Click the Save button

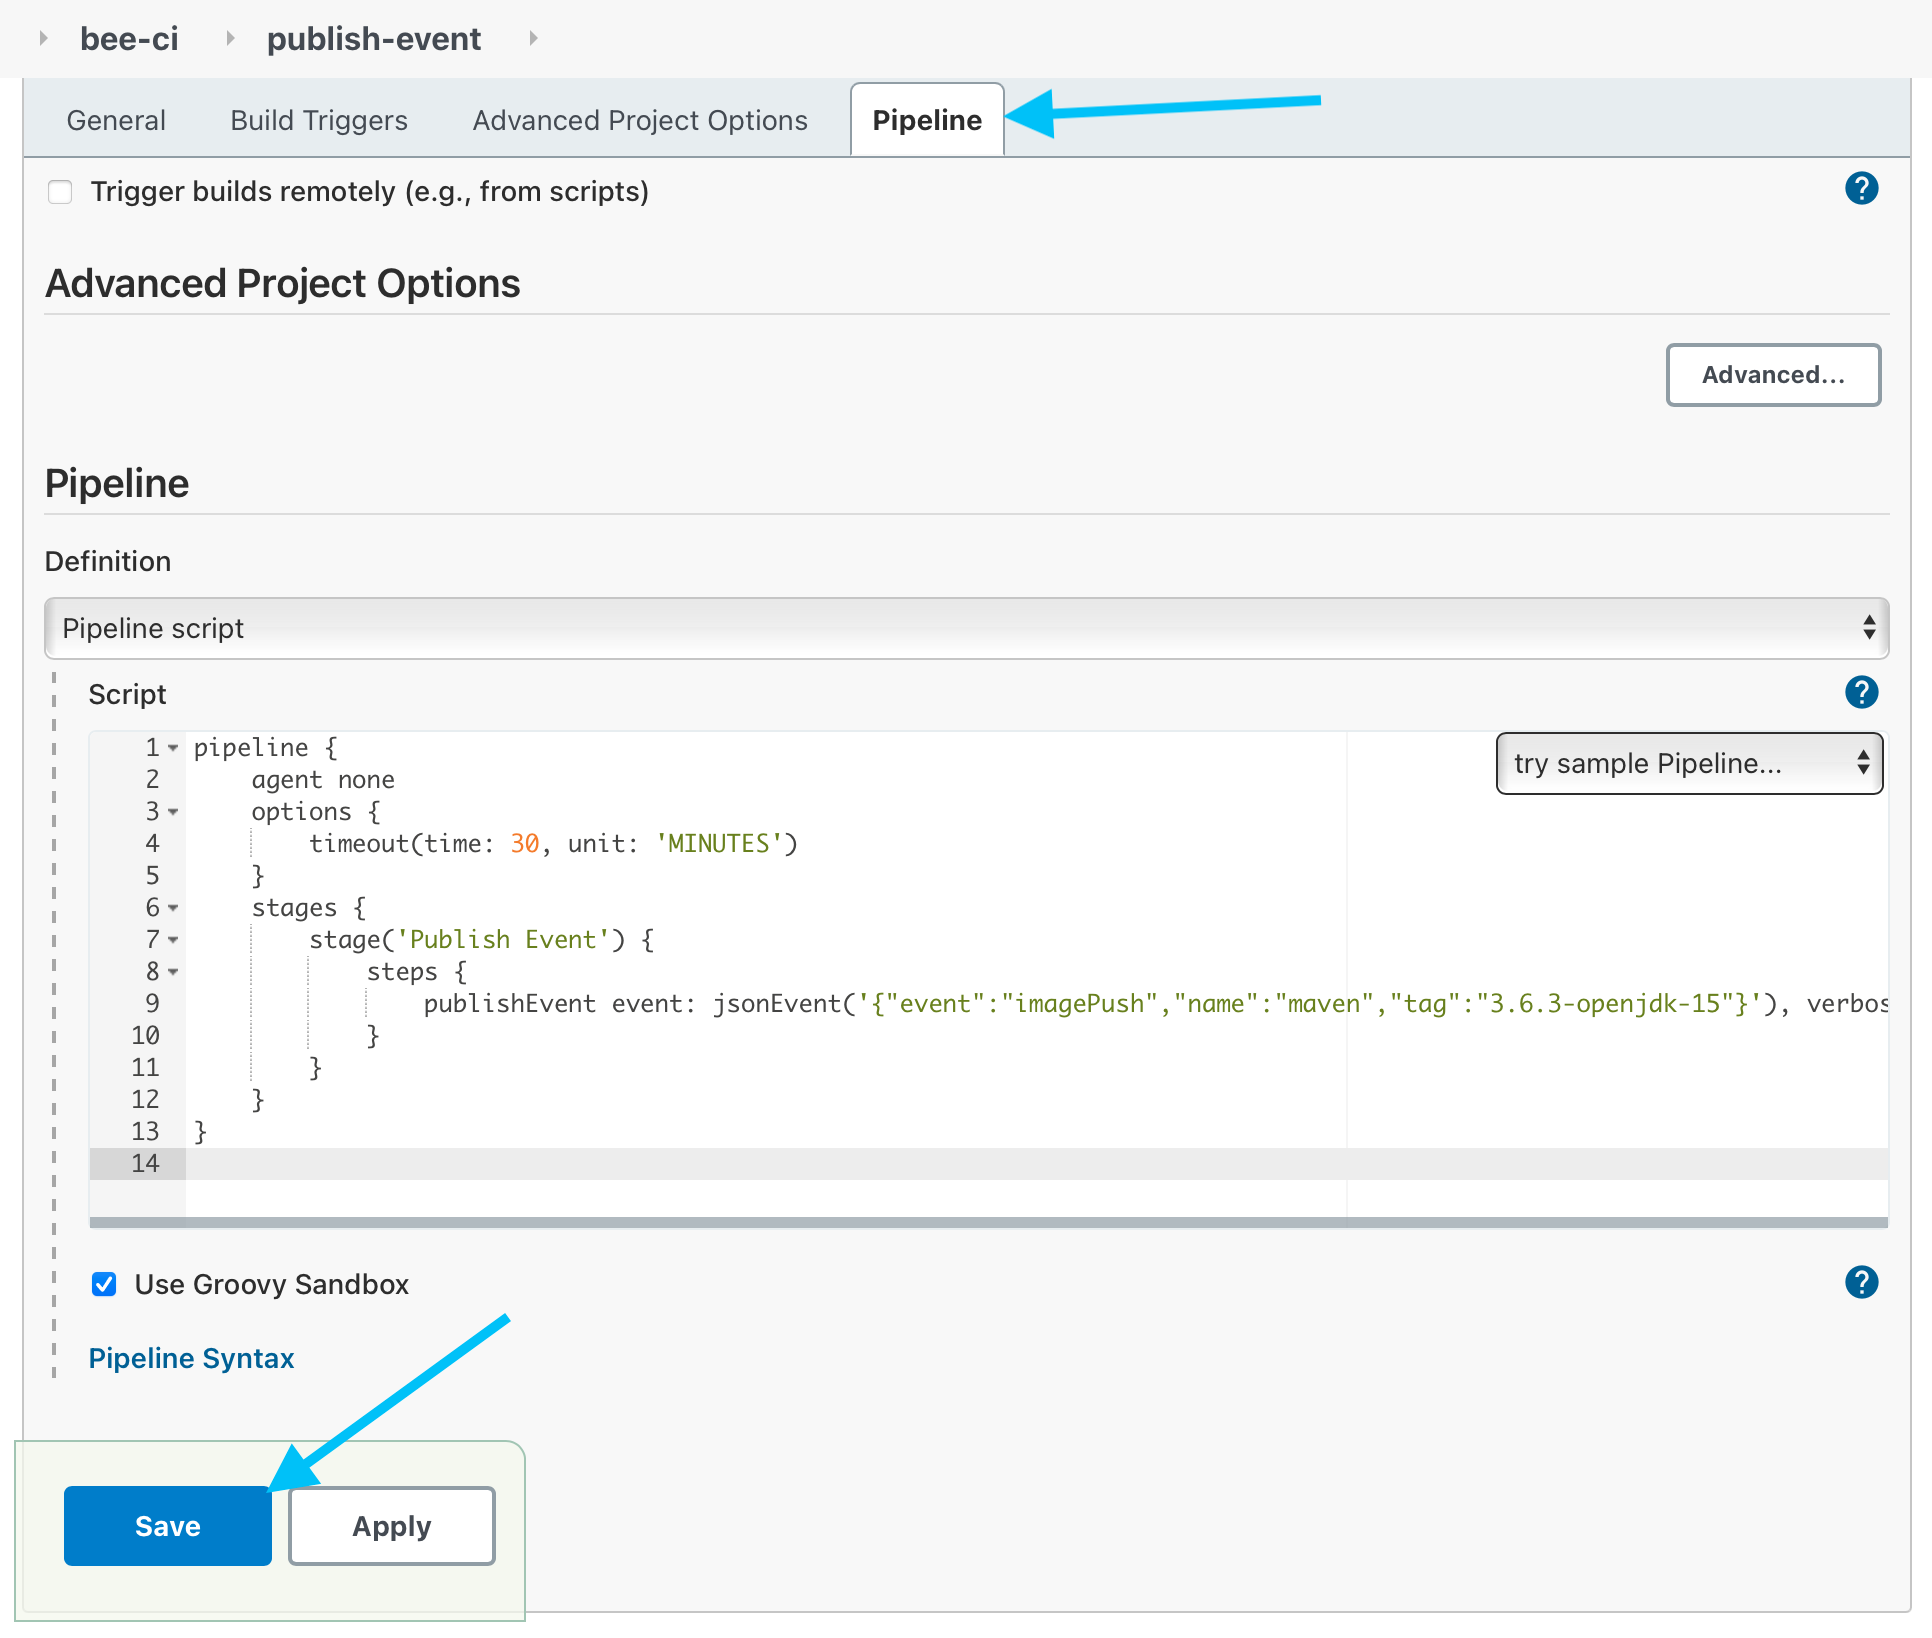[x=167, y=1526]
